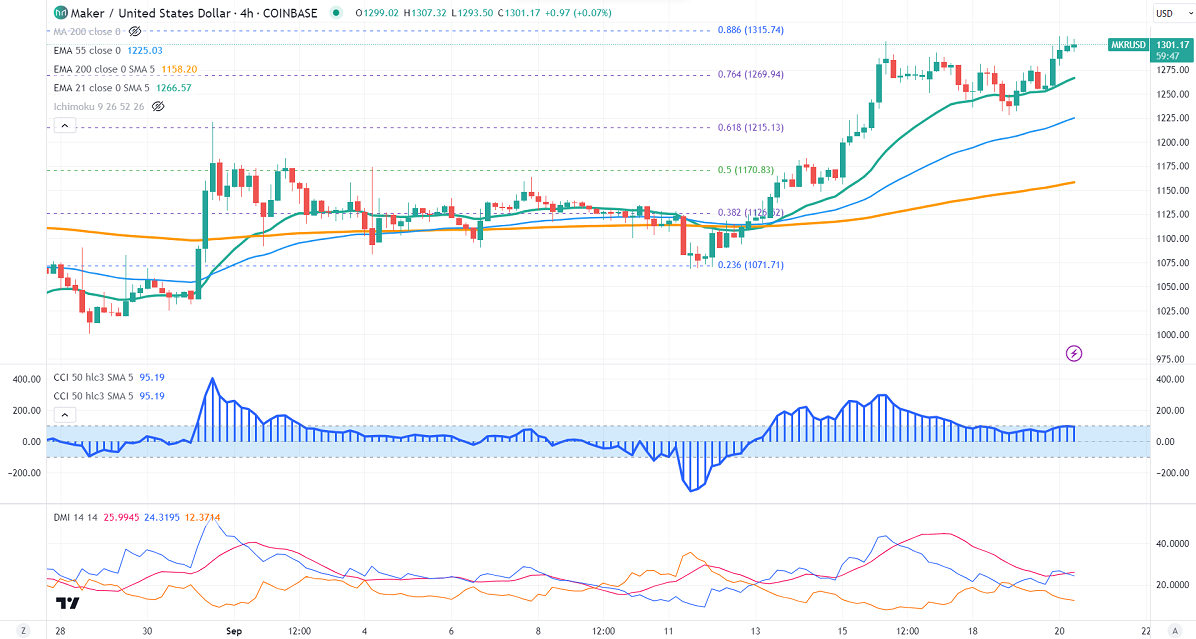Click the H1307.32 high price value
This screenshot has height=639, width=1196.
pos(425,13)
